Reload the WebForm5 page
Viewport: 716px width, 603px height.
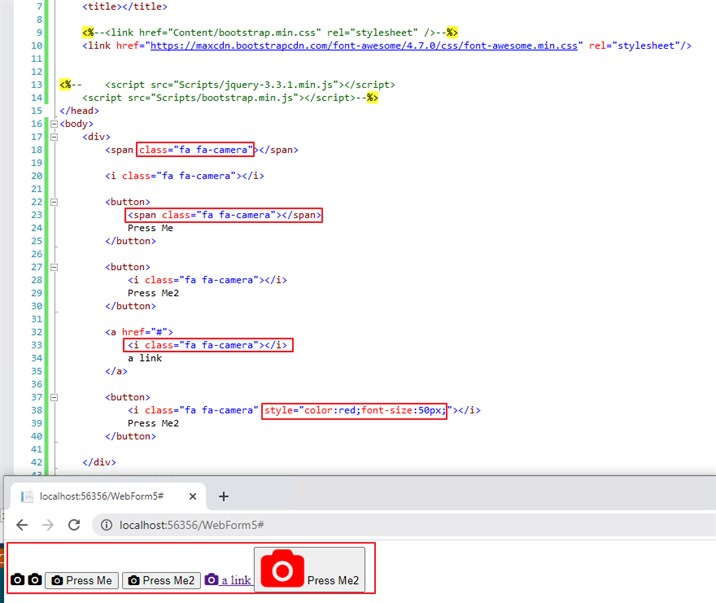pos(74,525)
